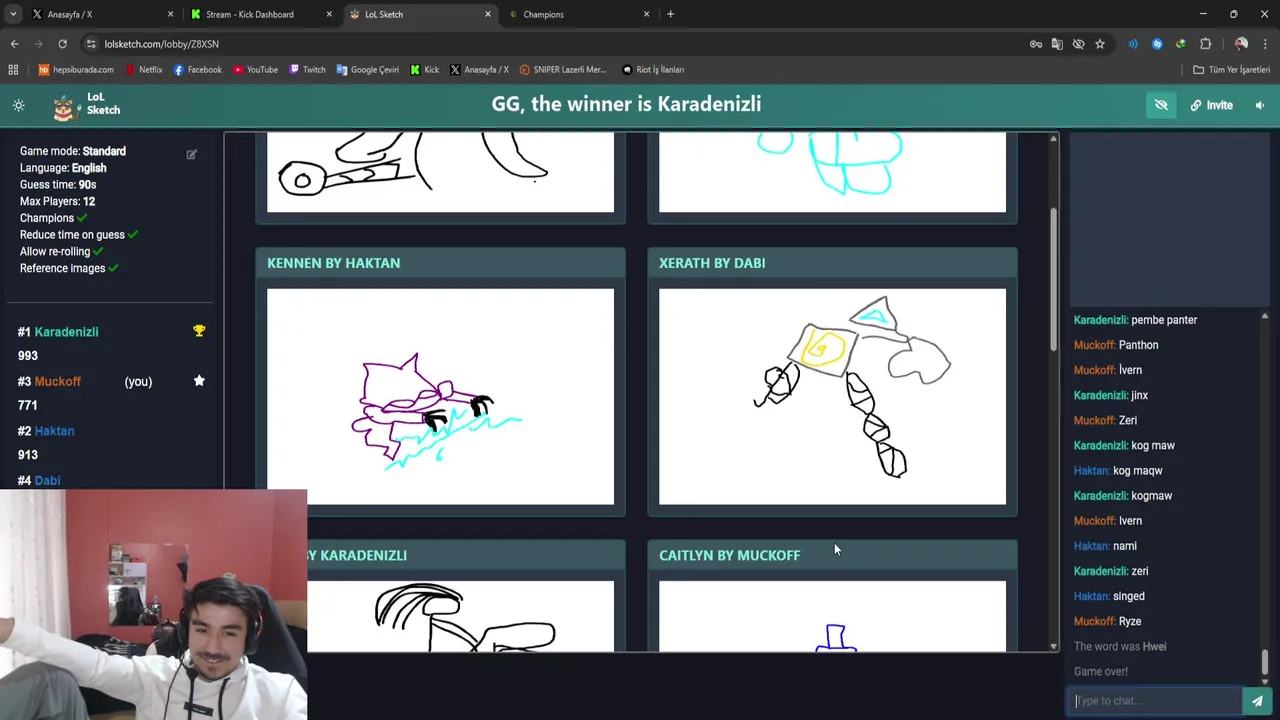Switch to the Stream - Kick Dashboard tab
The height and width of the screenshot is (720, 1280).
[260, 14]
